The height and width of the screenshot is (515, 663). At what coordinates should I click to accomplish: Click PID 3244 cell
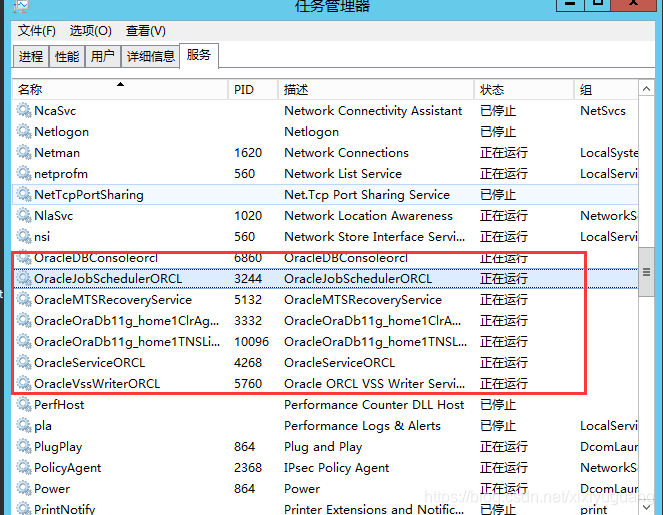[248, 278]
